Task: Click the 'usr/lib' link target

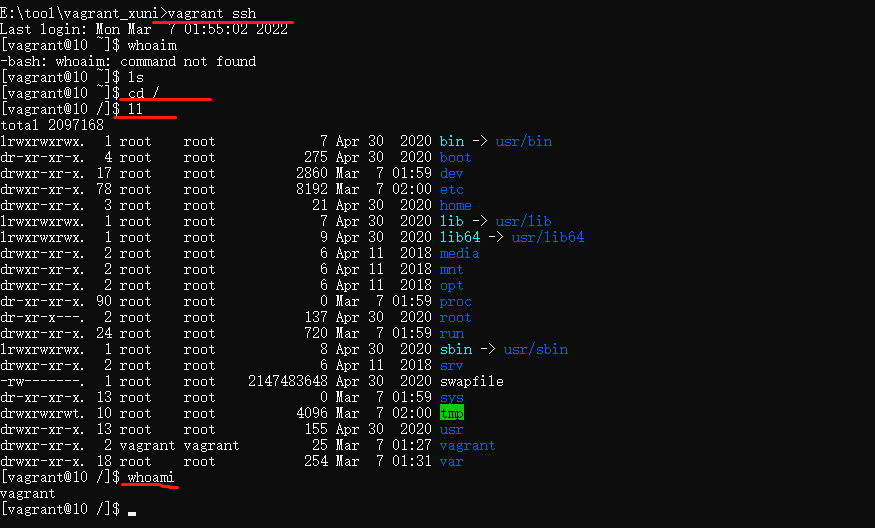Action: pyautogui.click(x=523, y=221)
